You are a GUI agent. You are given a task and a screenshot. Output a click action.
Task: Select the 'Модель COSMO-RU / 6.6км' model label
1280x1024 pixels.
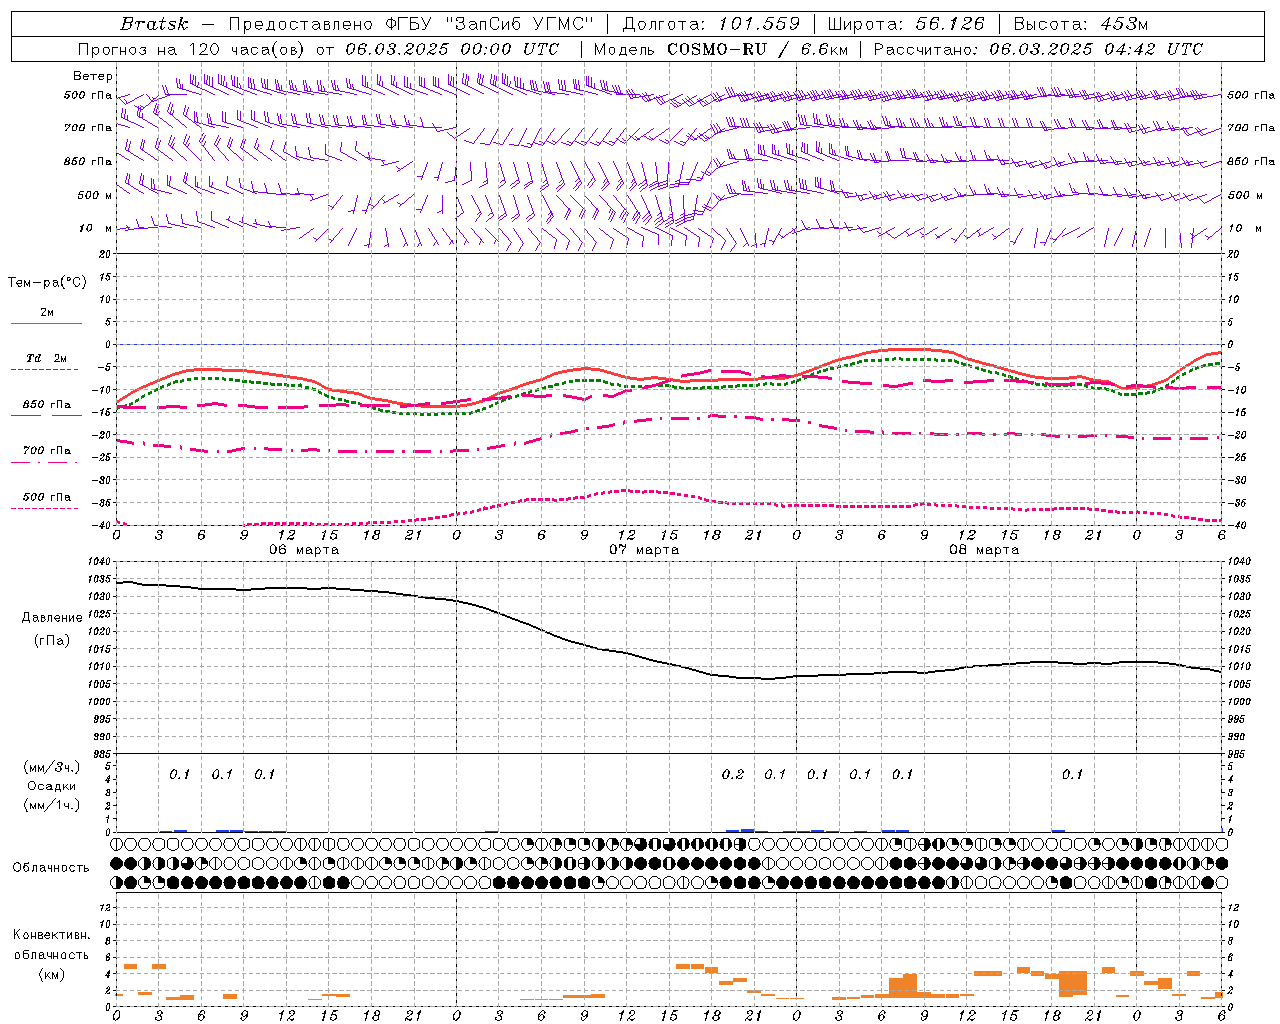click(x=720, y=49)
